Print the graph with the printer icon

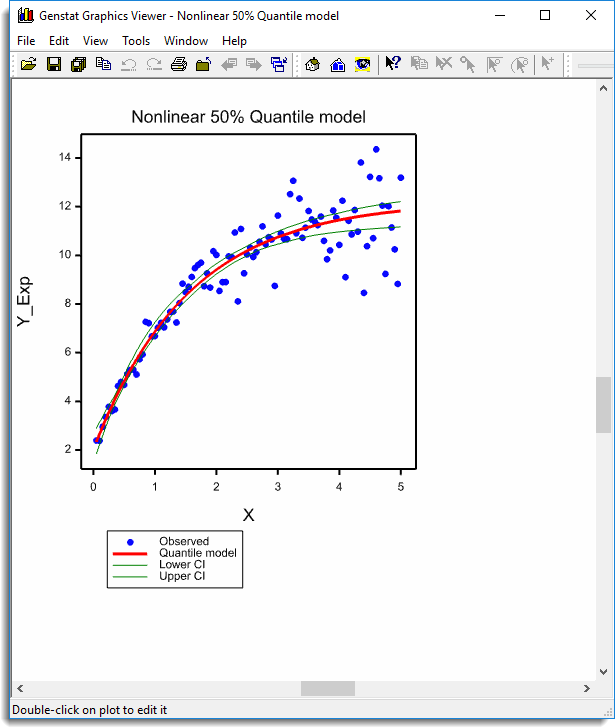click(178, 64)
